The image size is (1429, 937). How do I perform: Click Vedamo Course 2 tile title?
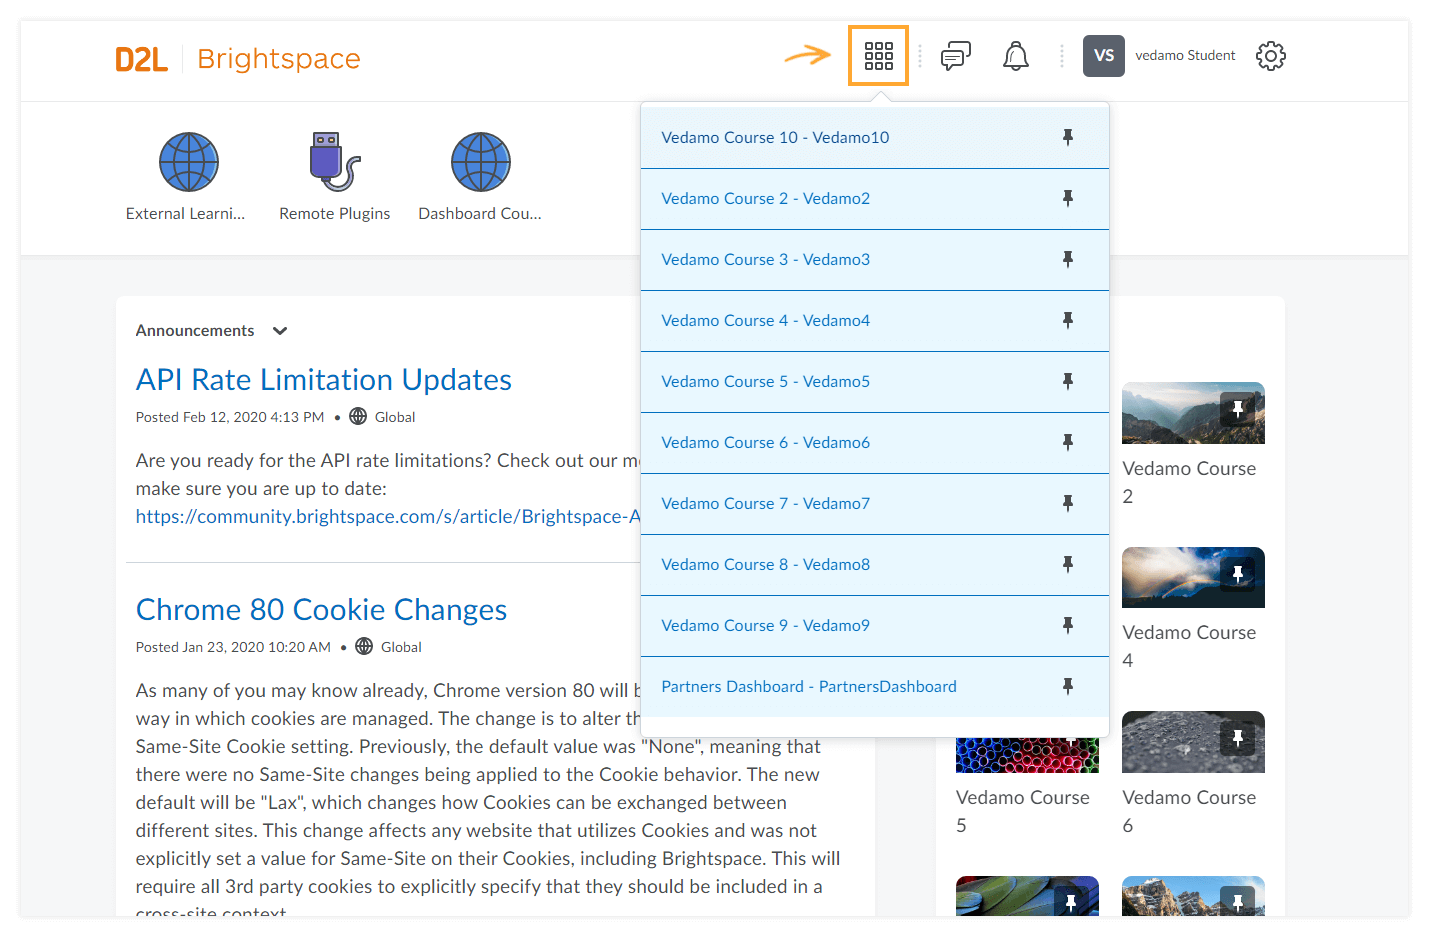point(1189,482)
